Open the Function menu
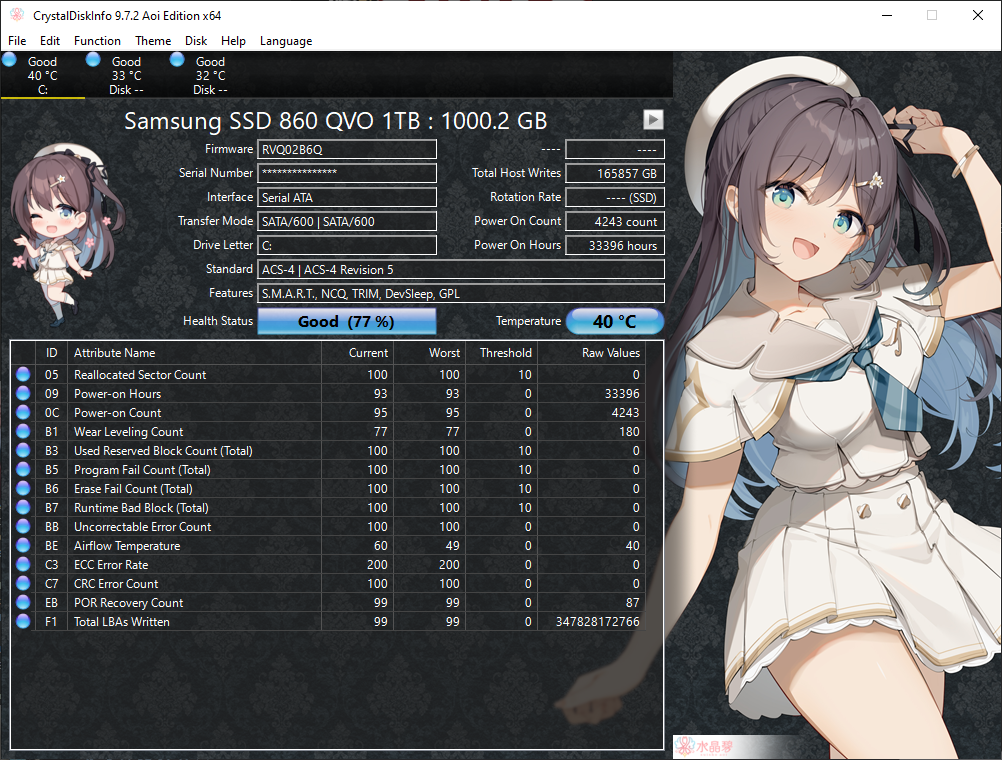The image size is (1002, 760). pos(97,41)
